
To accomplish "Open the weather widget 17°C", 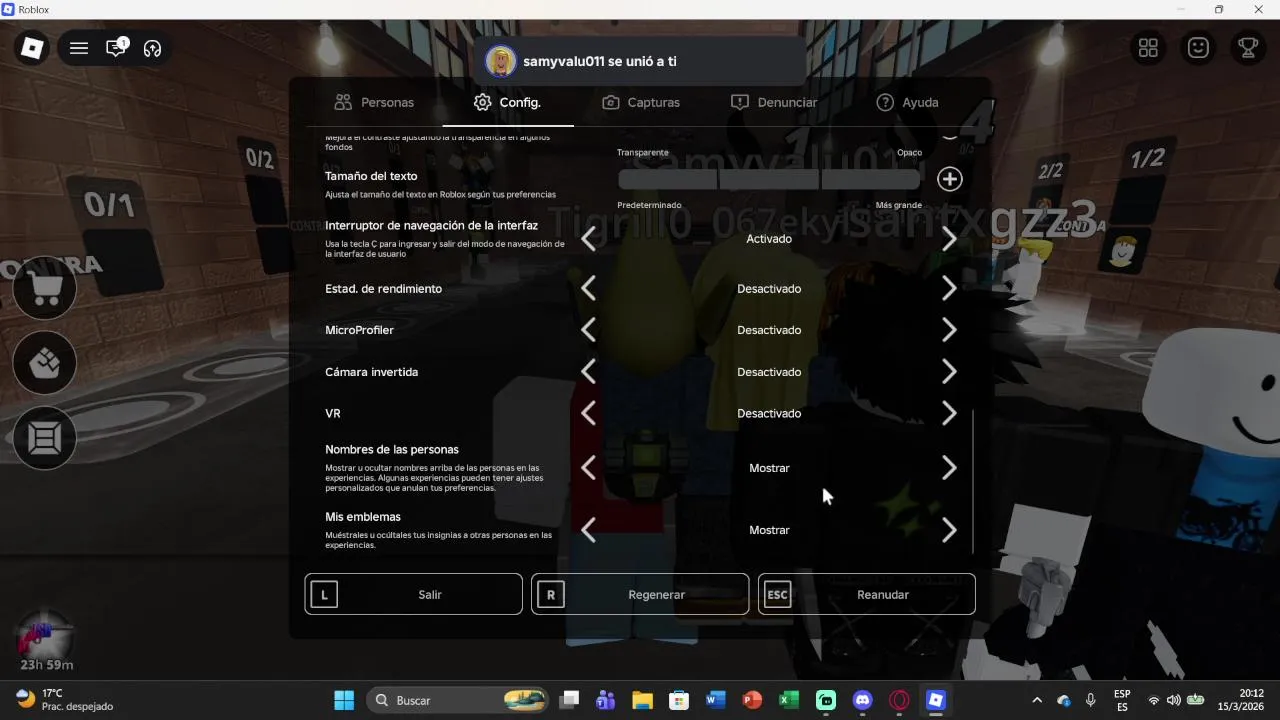I will [x=65, y=700].
